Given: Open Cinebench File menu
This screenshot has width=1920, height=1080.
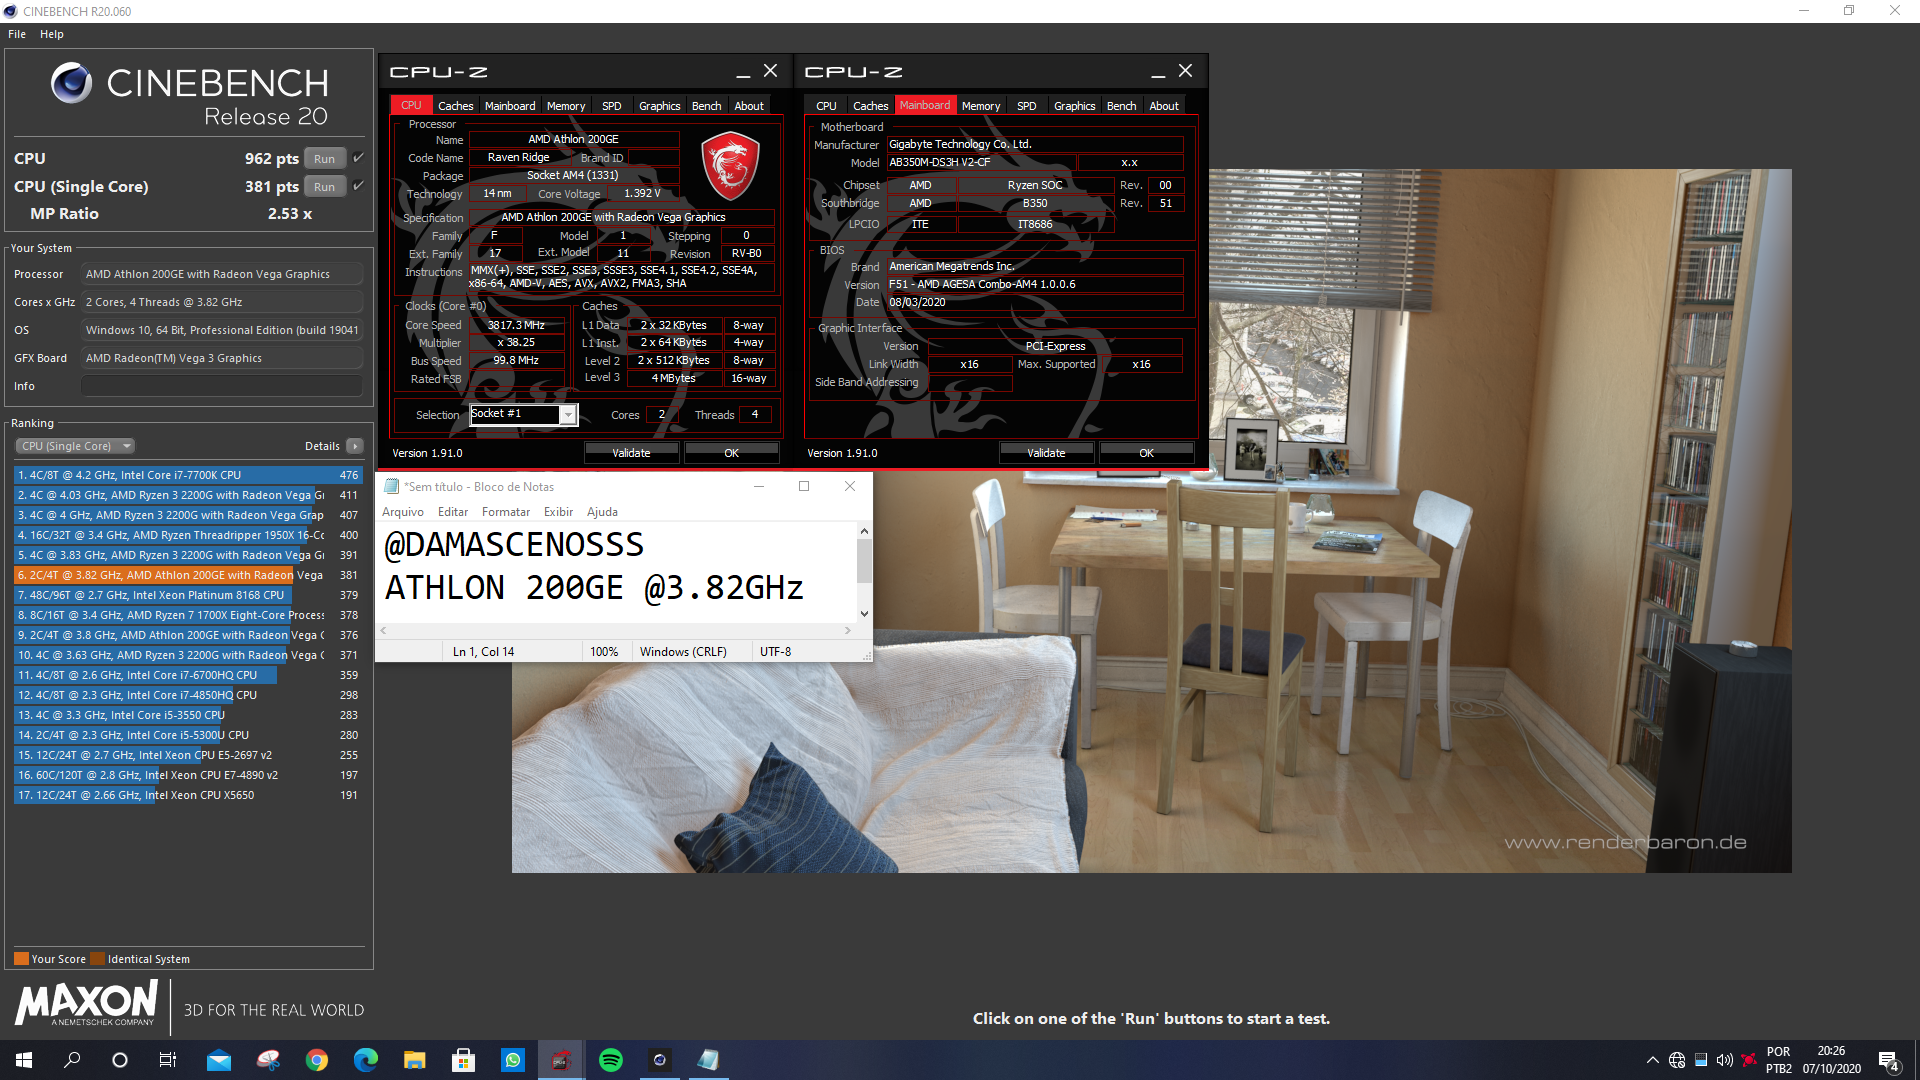Looking at the screenshot, I should (17, 34).
